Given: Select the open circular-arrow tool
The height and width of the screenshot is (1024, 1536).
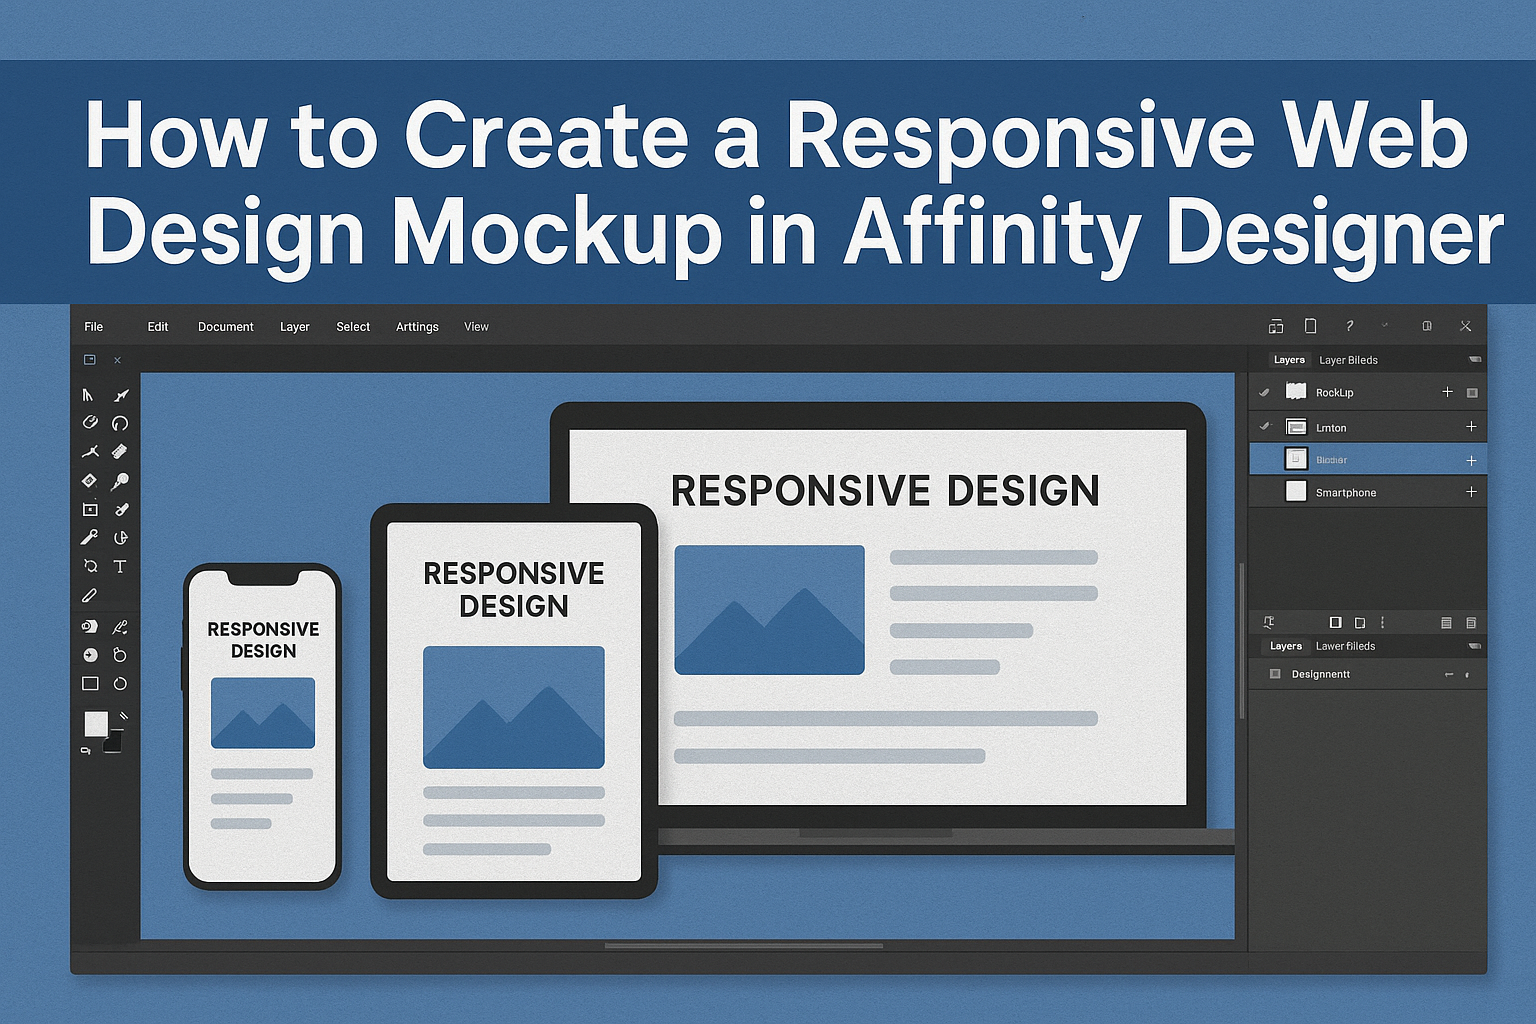Looking at the screenshot, I should 120,423.
